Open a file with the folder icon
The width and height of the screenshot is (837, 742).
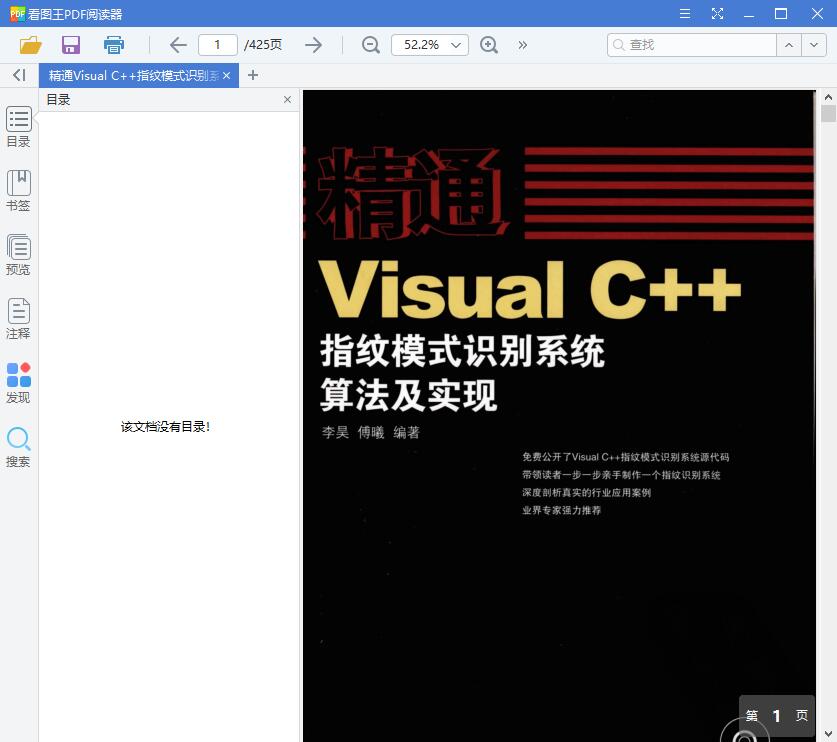(x=30, y=45)
